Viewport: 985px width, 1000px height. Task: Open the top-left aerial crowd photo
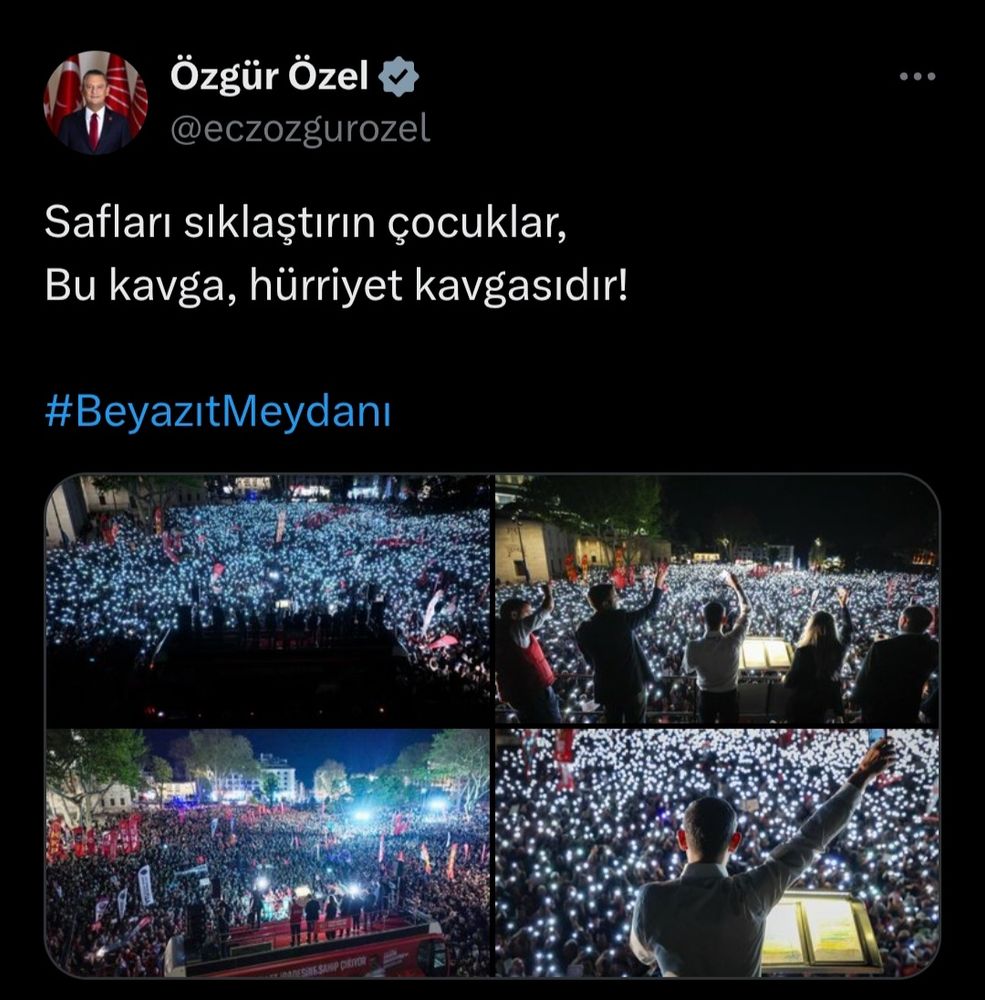[268, 599]
